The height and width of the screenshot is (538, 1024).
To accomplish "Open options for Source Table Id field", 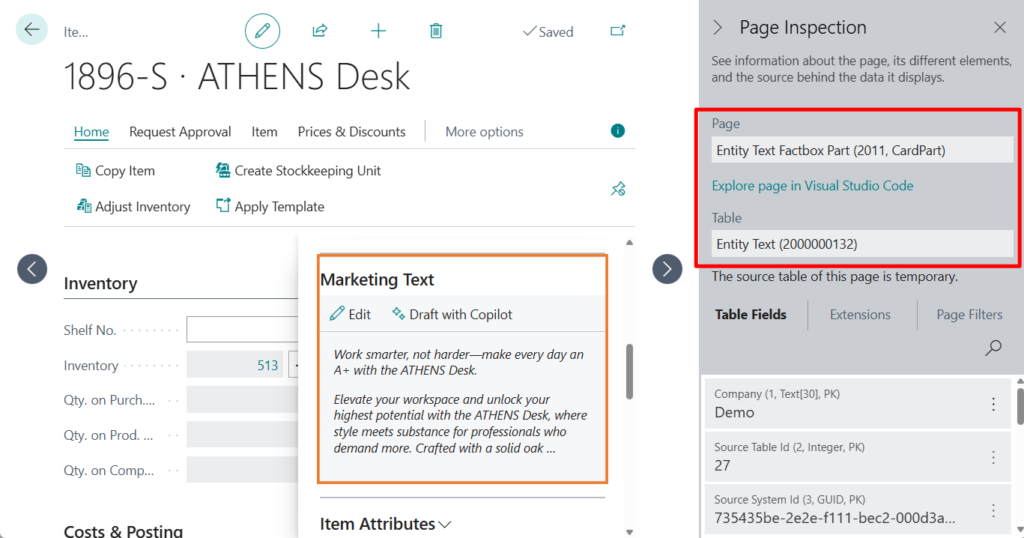I will click(993, 457).
